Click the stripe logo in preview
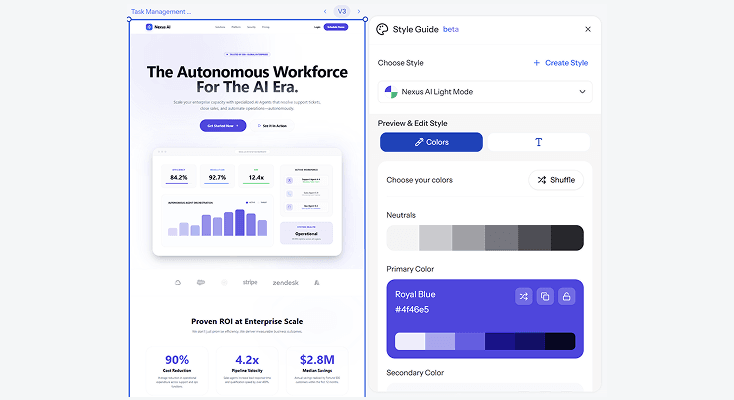Image resolution: width=734 pixels, height=400 pixels. [x=250, y=282]
